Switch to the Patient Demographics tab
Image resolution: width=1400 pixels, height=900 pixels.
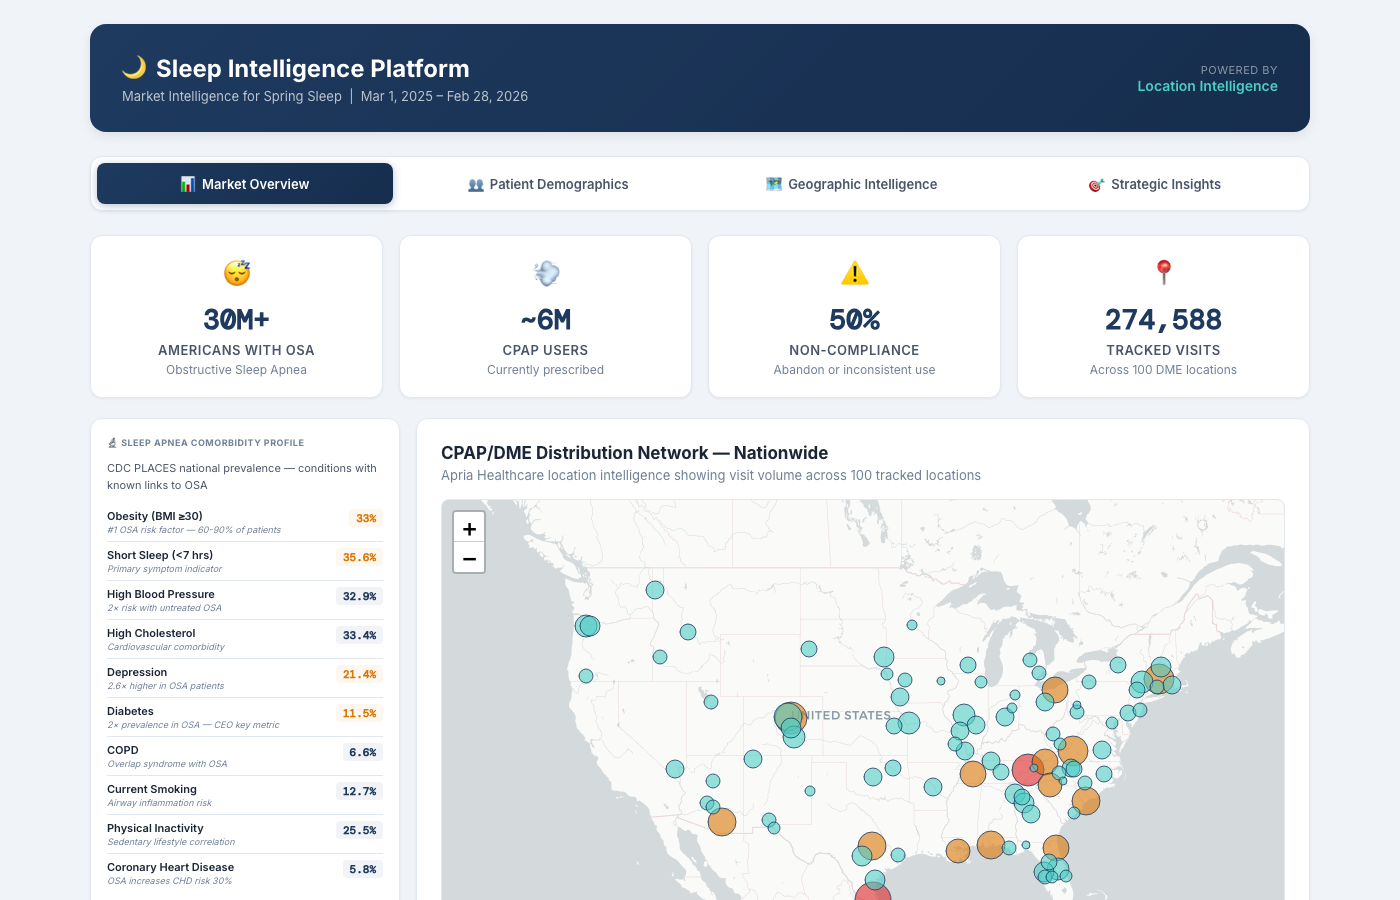coord(548,184)
